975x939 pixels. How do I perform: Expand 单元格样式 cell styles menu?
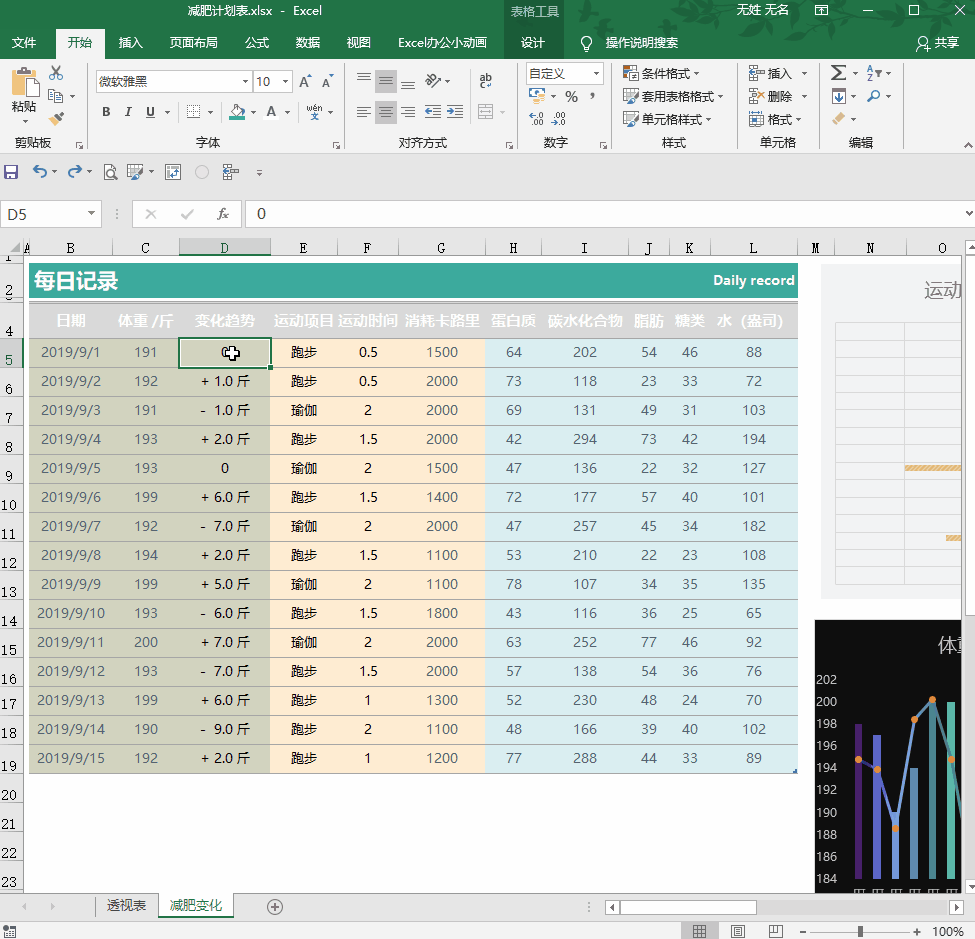click(x=667, y=119)
